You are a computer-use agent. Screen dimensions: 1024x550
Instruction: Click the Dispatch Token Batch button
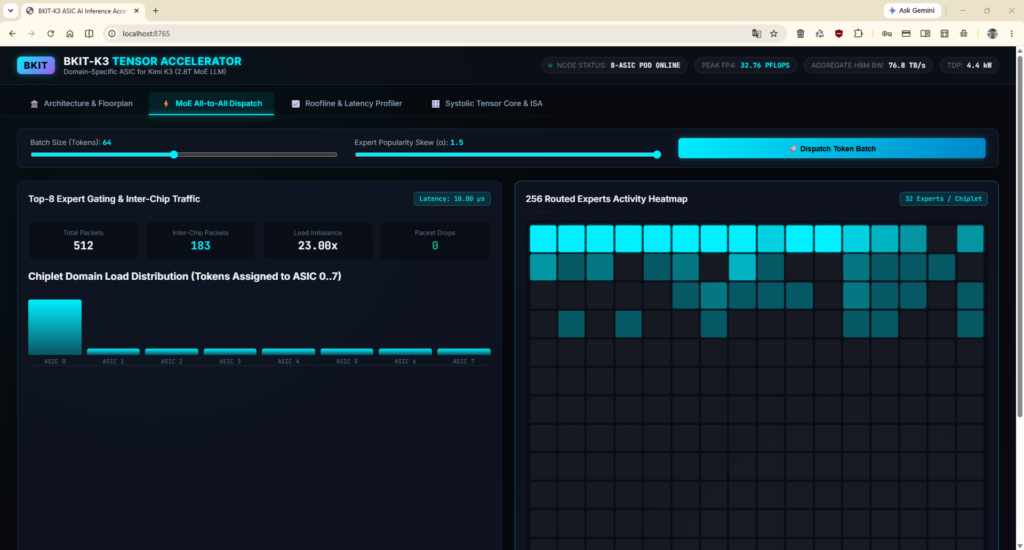click(x=831, y=148)
